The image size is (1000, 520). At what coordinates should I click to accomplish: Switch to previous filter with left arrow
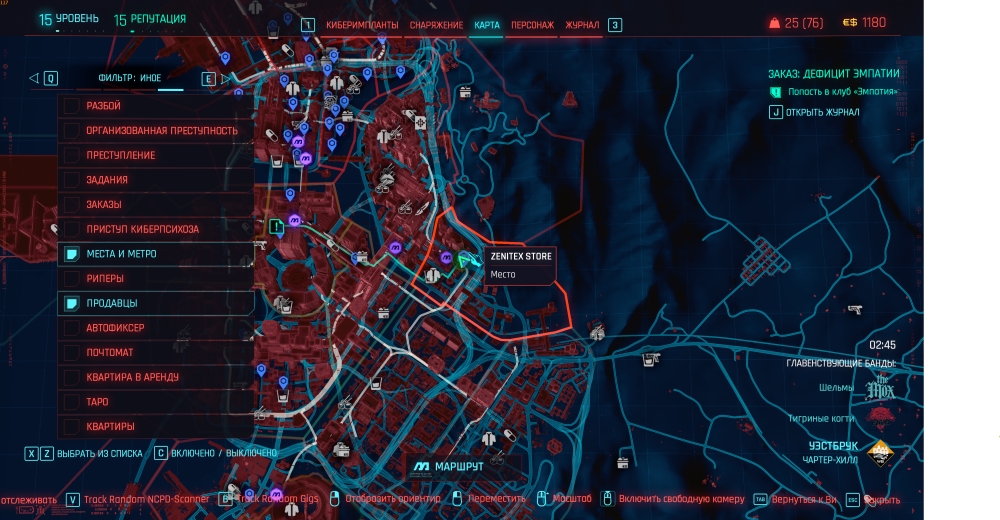point(34,78)
